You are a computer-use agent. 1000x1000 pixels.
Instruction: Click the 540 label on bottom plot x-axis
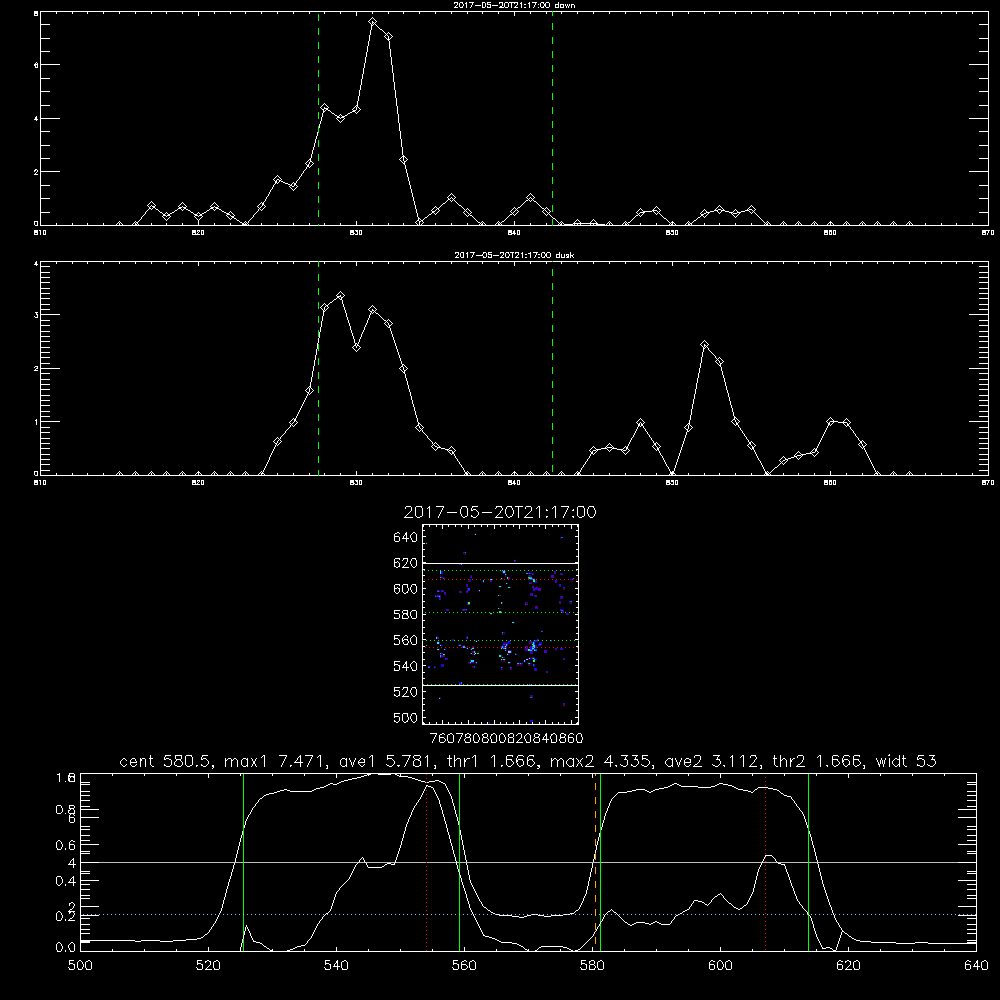click(336, 966)
